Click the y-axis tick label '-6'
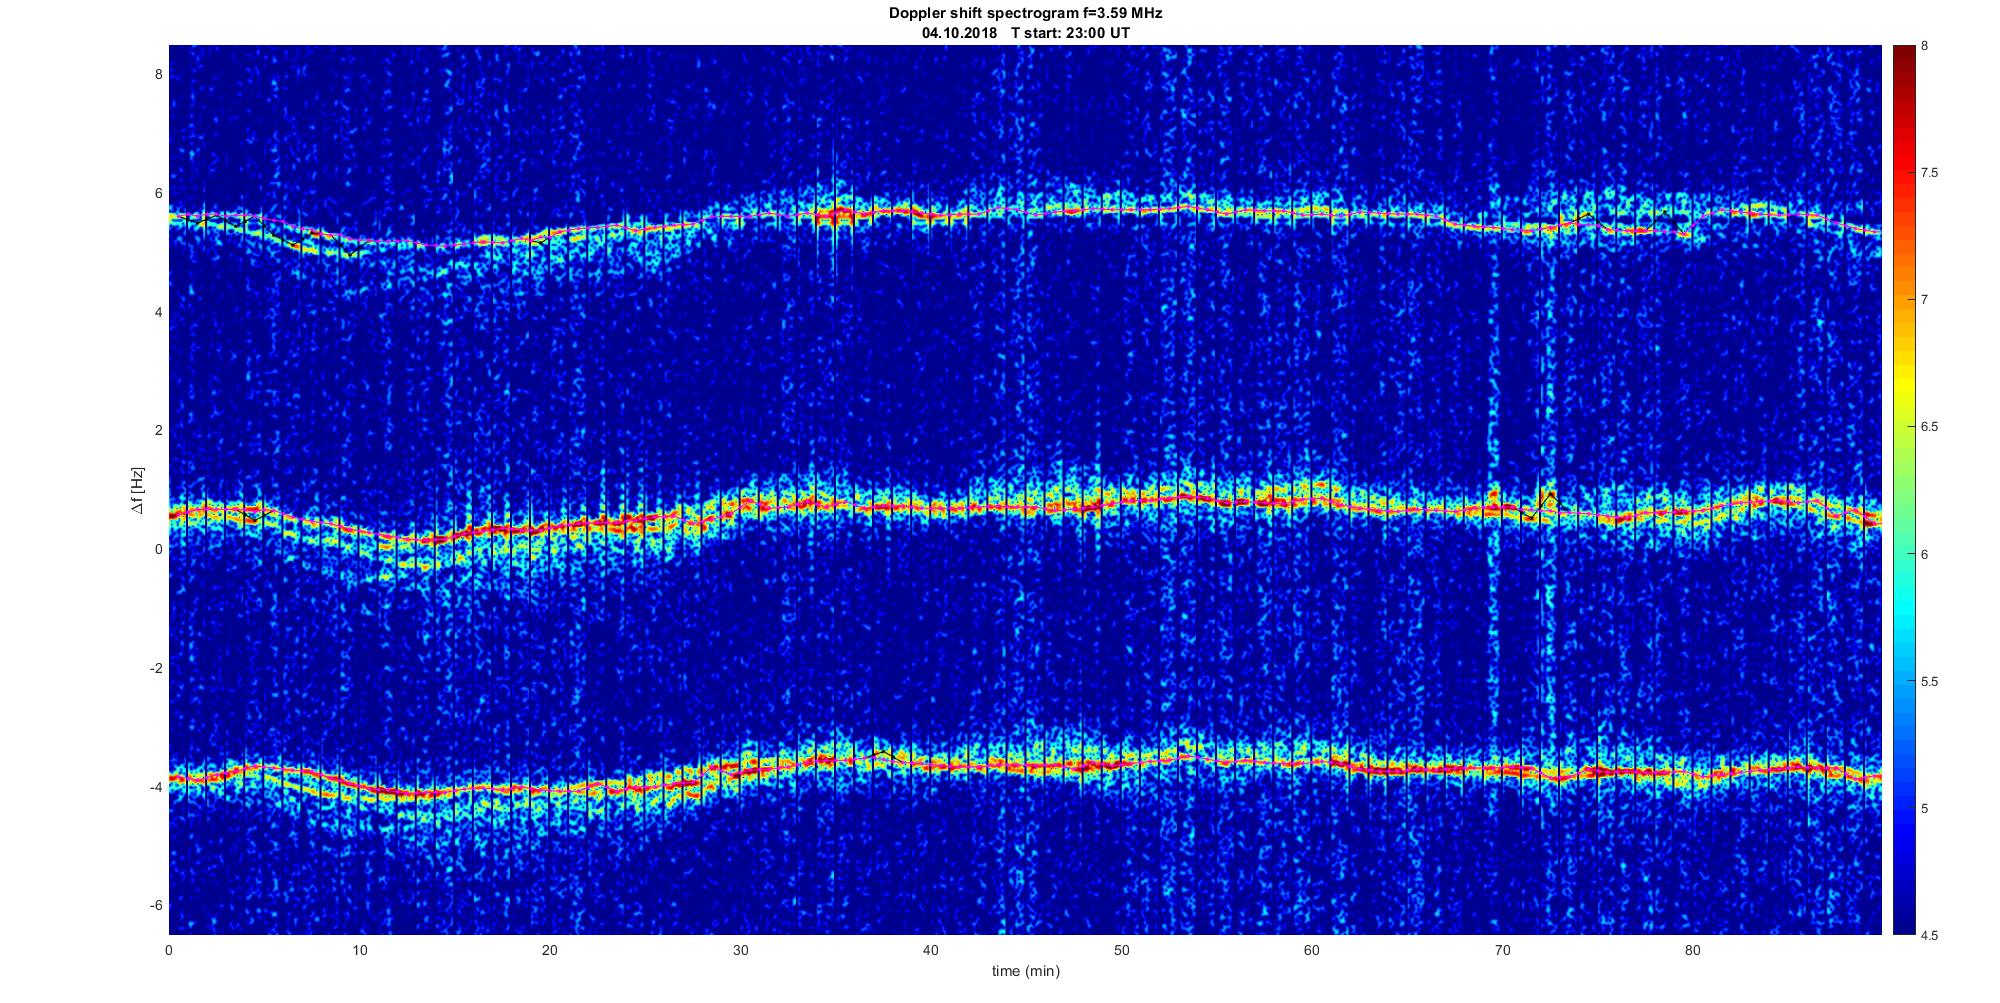Screen dimensions: 2000x1003 (155, 905)
